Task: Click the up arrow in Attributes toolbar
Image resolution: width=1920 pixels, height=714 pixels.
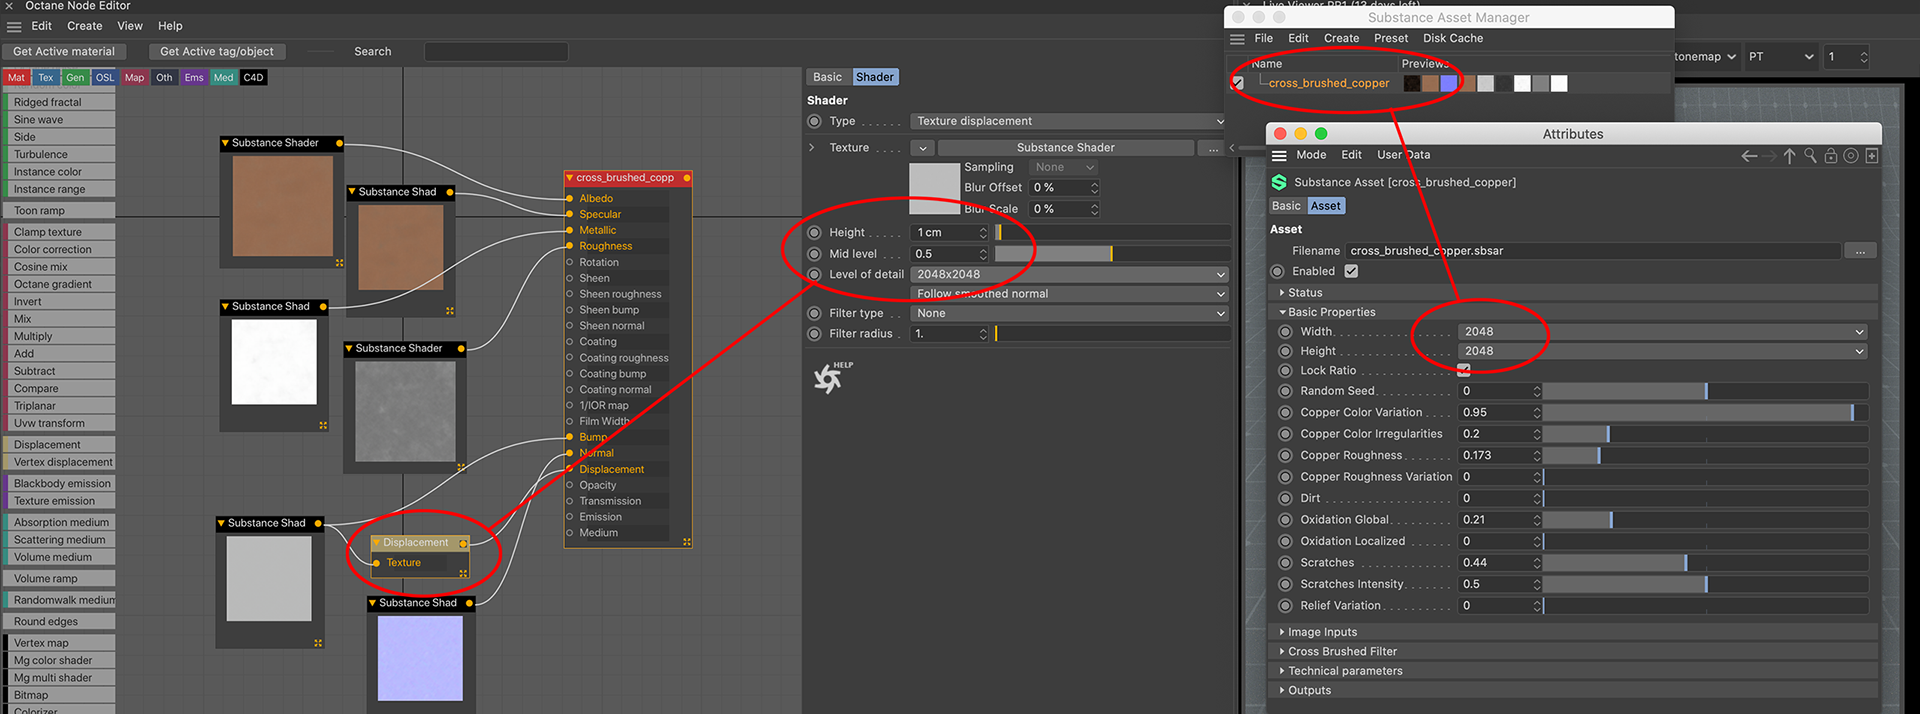Action: (1789, 156)
